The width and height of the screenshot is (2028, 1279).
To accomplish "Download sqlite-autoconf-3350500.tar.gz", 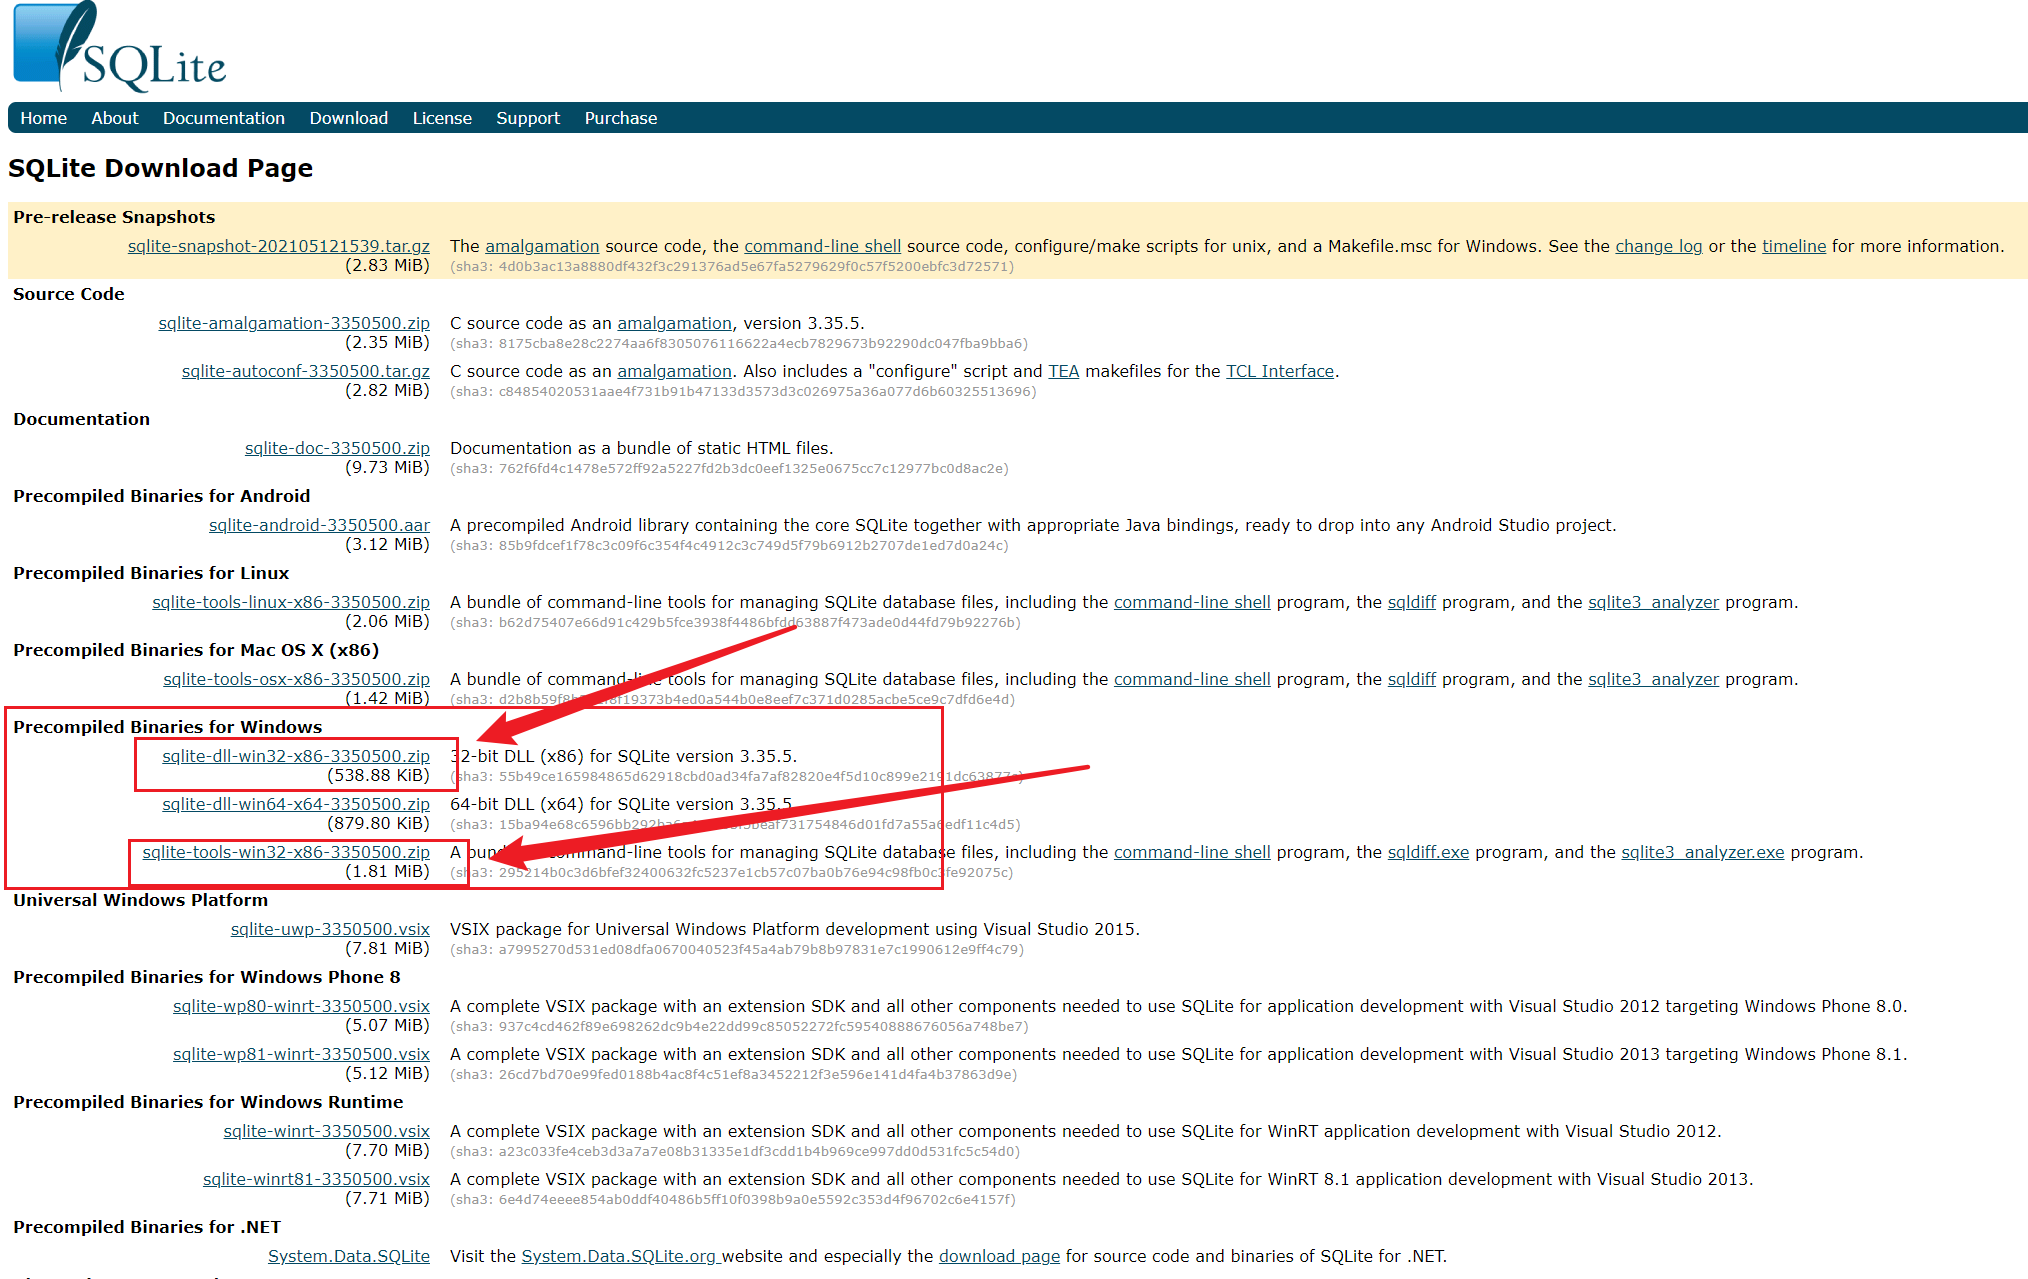I will tap(305, 371).
